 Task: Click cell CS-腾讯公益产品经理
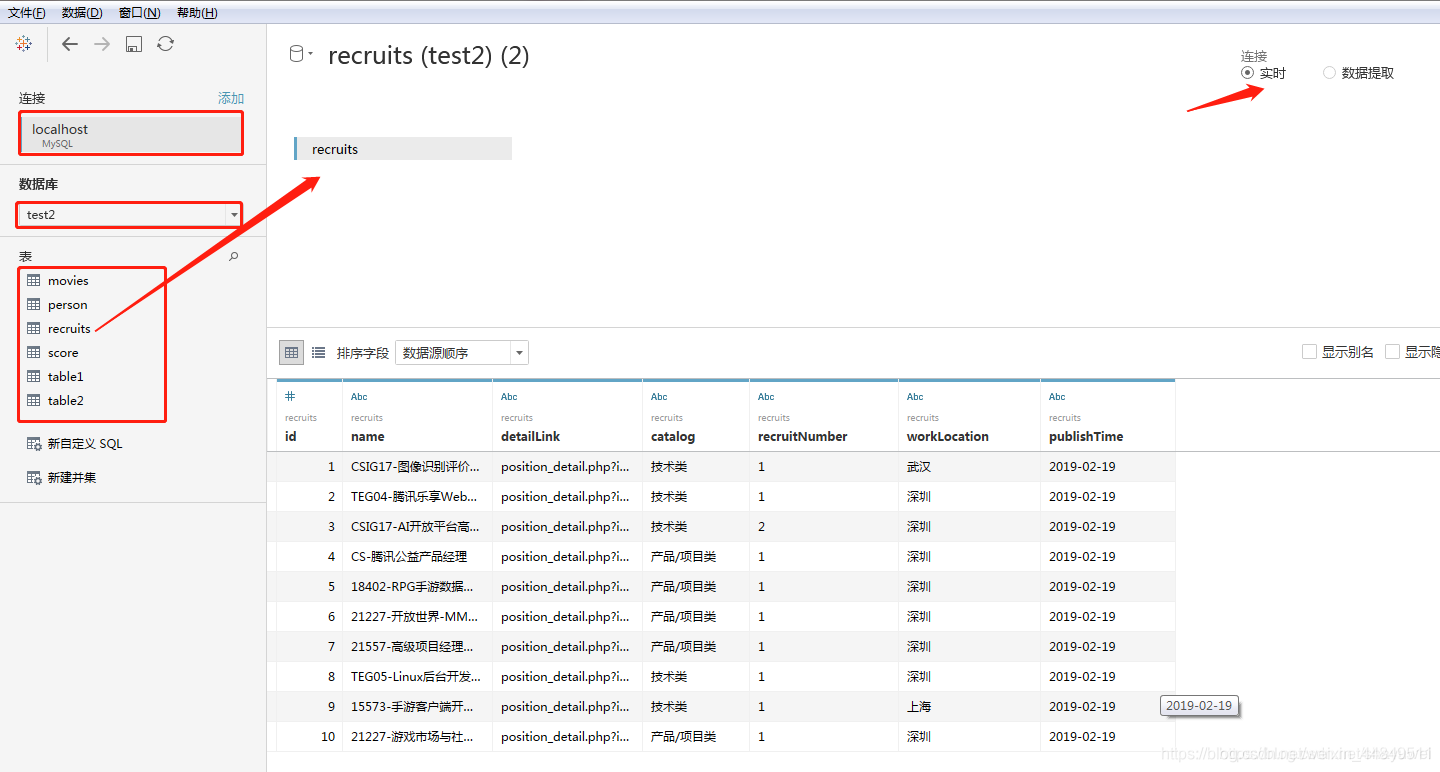[x=417, y=557]
